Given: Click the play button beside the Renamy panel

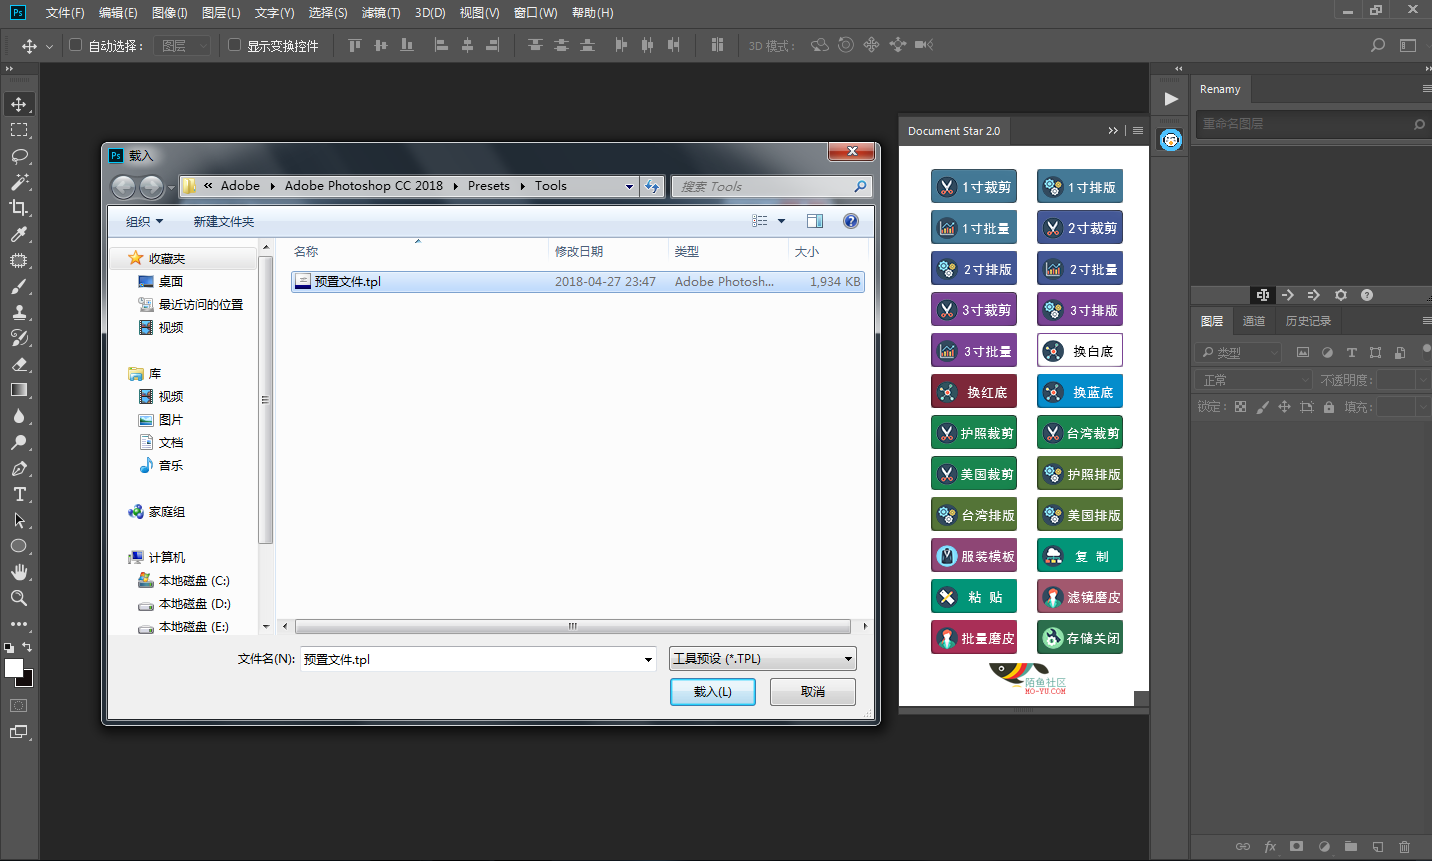Looking at the screenshot, I should (1171, 99).
